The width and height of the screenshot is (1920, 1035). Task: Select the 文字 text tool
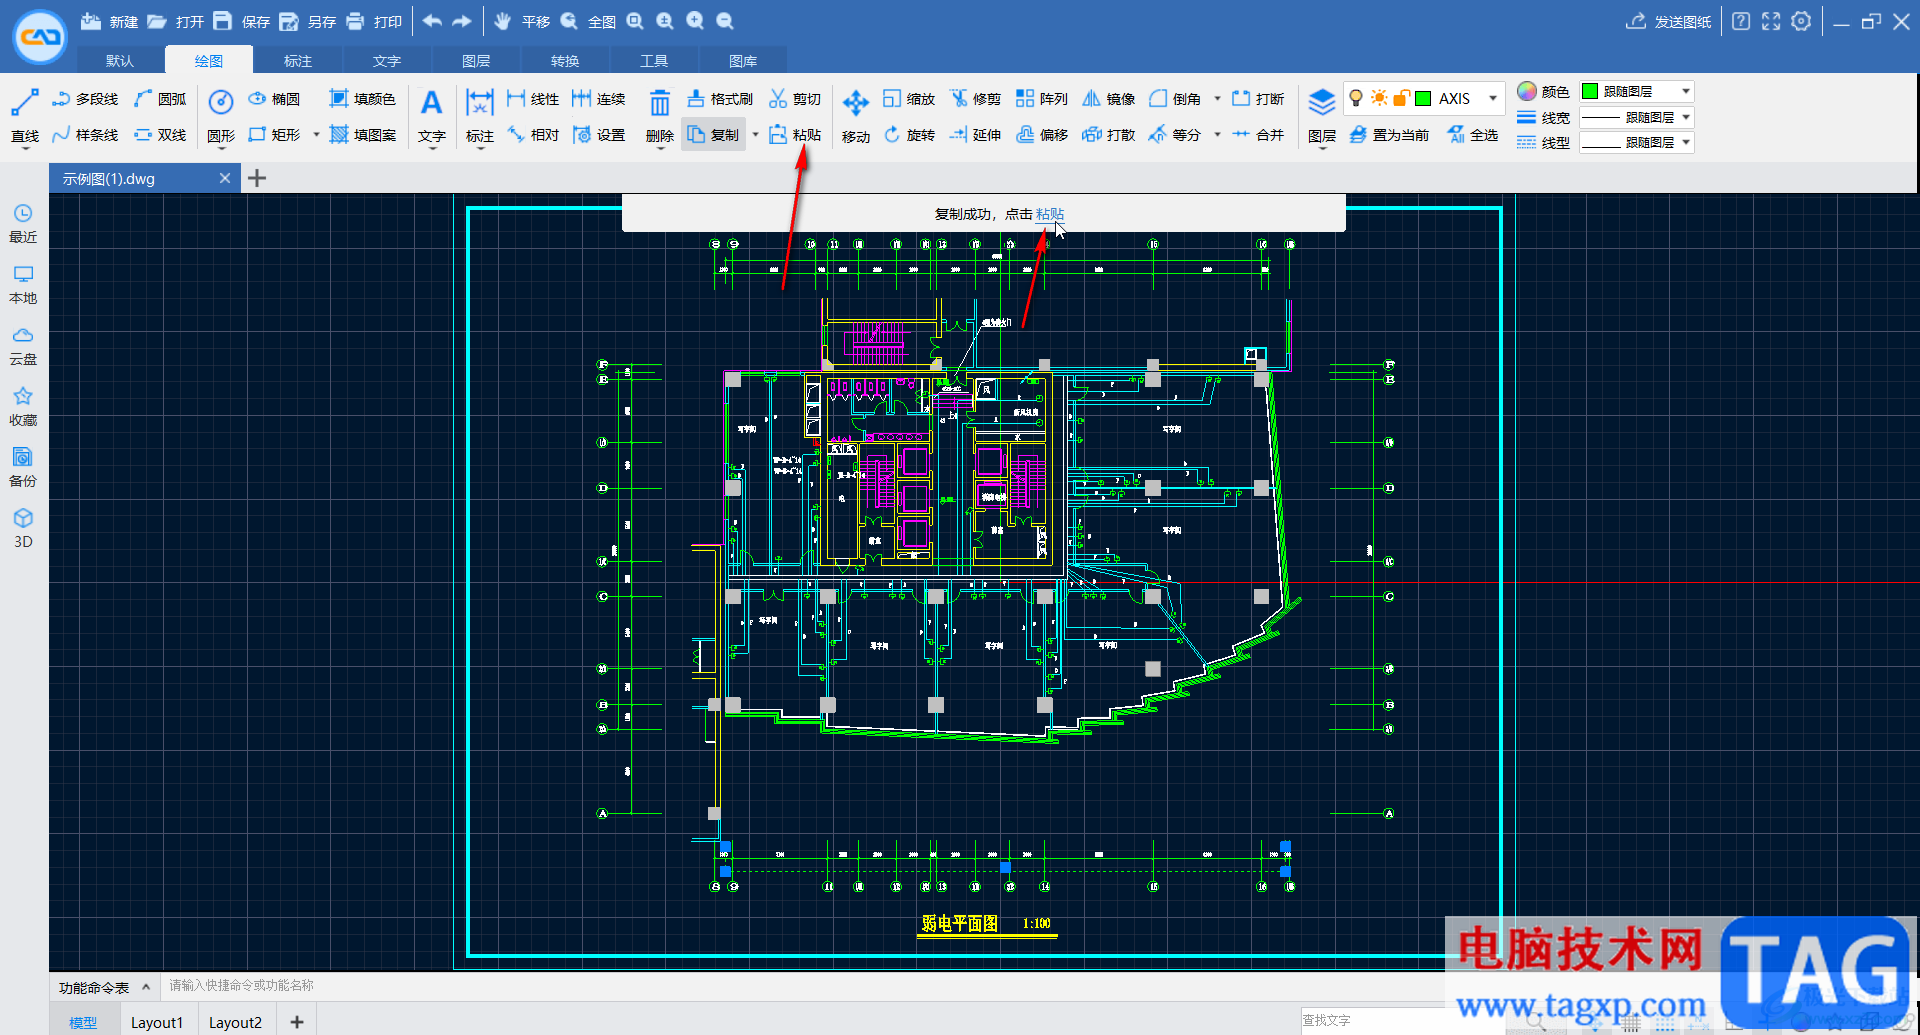pos(432,116)
